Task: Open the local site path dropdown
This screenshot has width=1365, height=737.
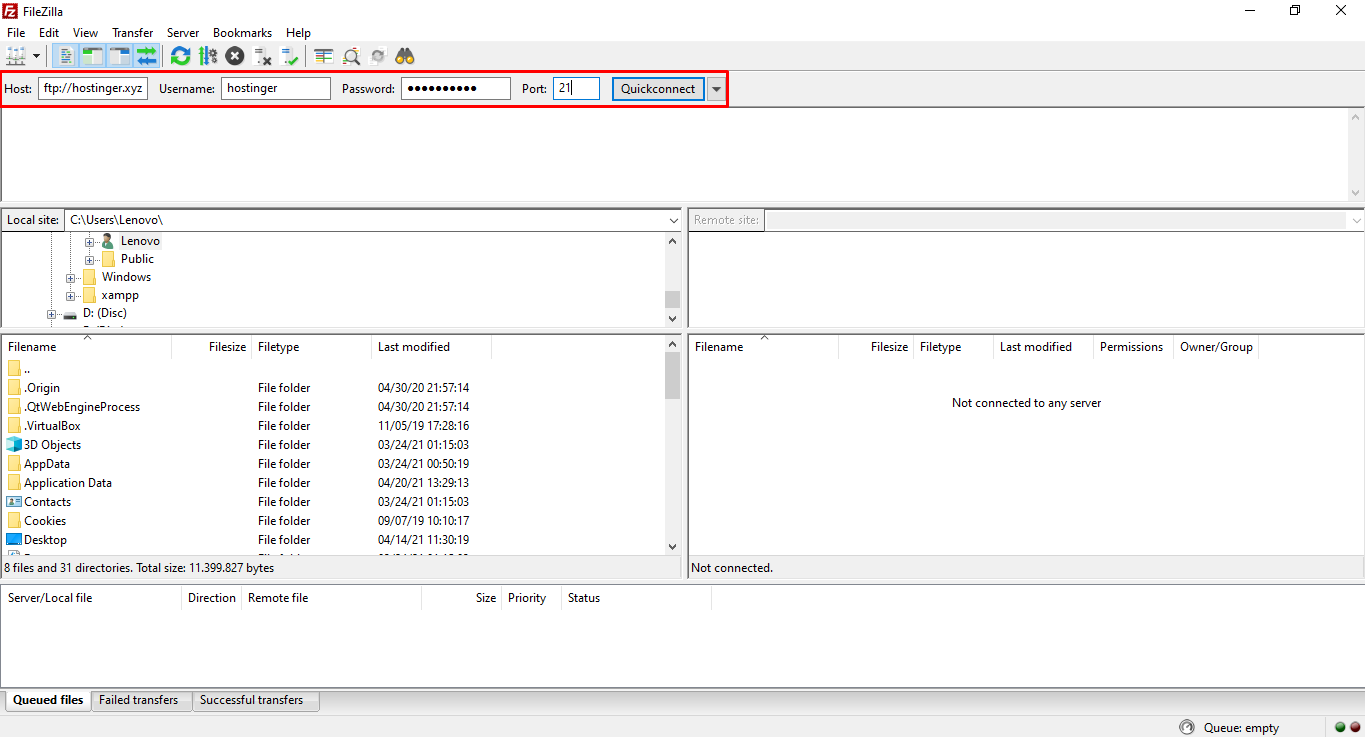Action: click(672, 219)
